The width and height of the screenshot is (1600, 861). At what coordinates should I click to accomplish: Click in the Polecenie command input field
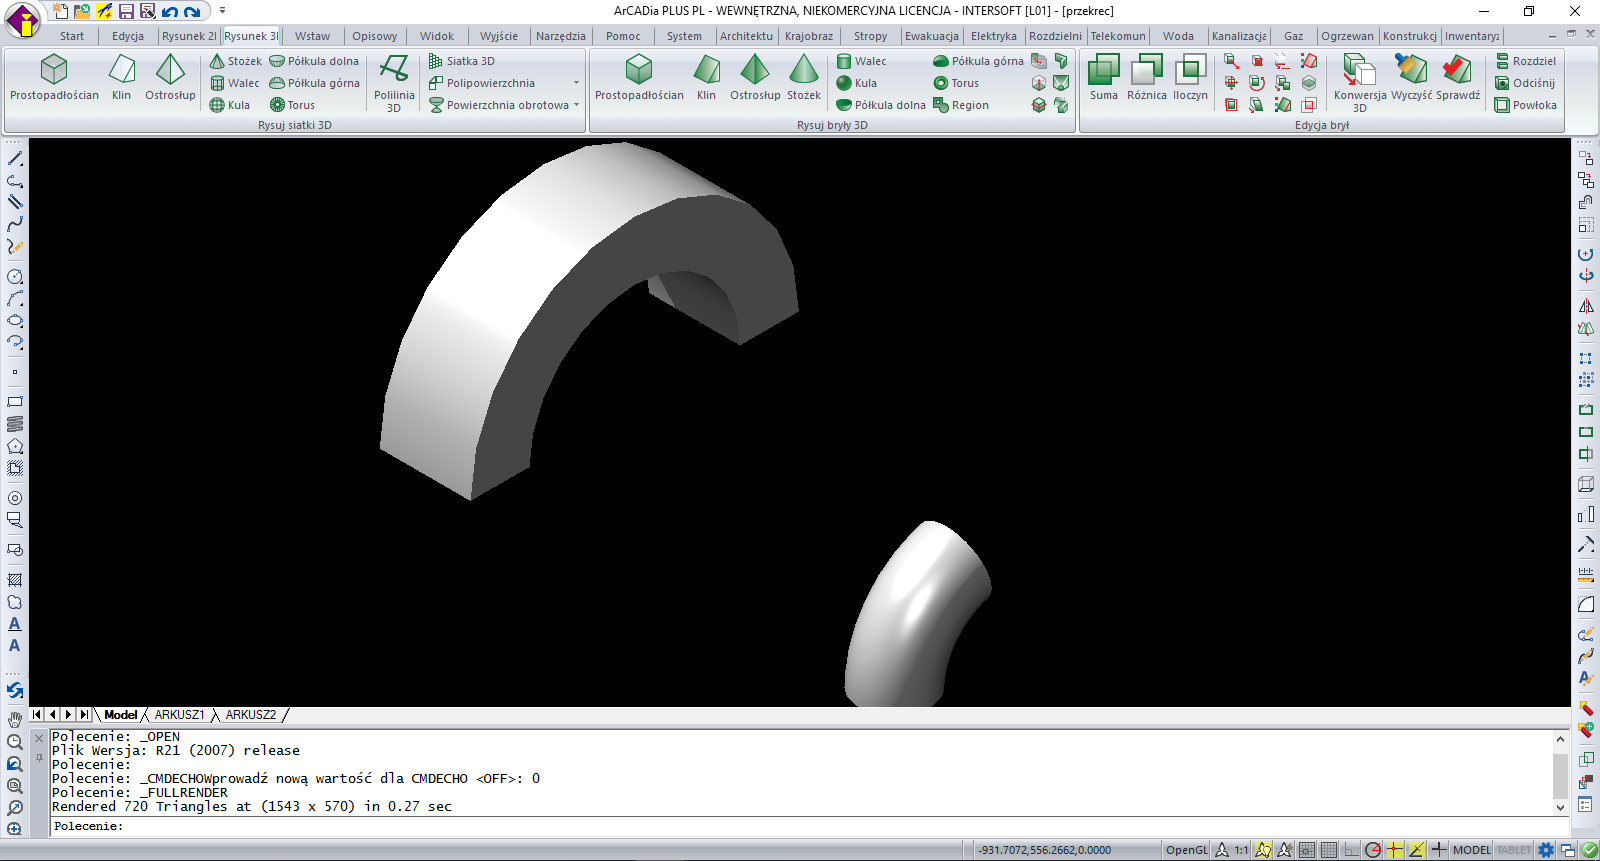pyautogui.click(x=810, y=826)
